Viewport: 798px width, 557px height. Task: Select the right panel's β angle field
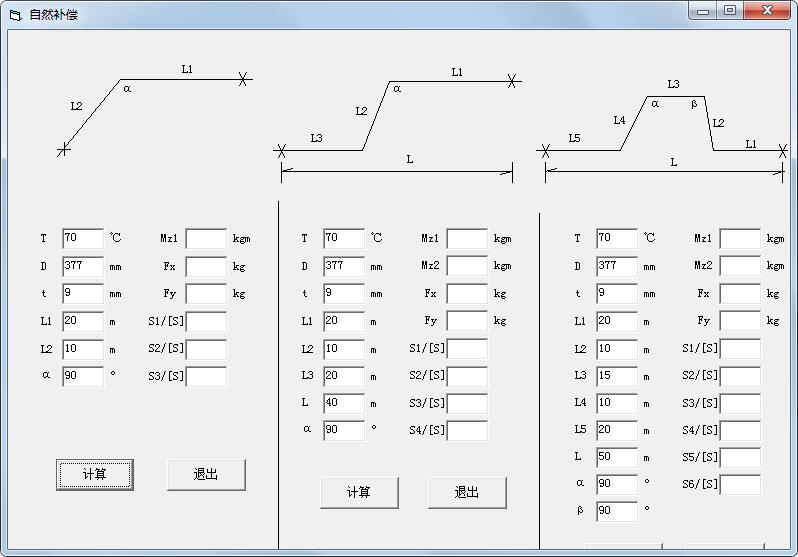[x=617, y=511]
